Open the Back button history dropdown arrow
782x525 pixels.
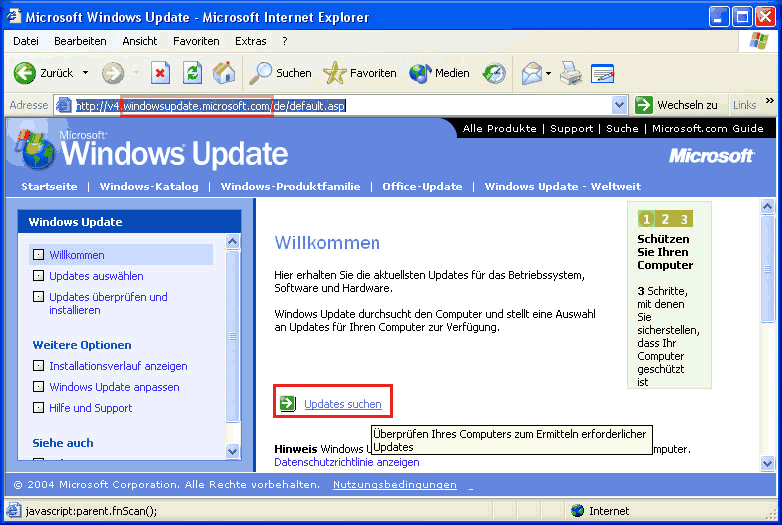[85, 73]
